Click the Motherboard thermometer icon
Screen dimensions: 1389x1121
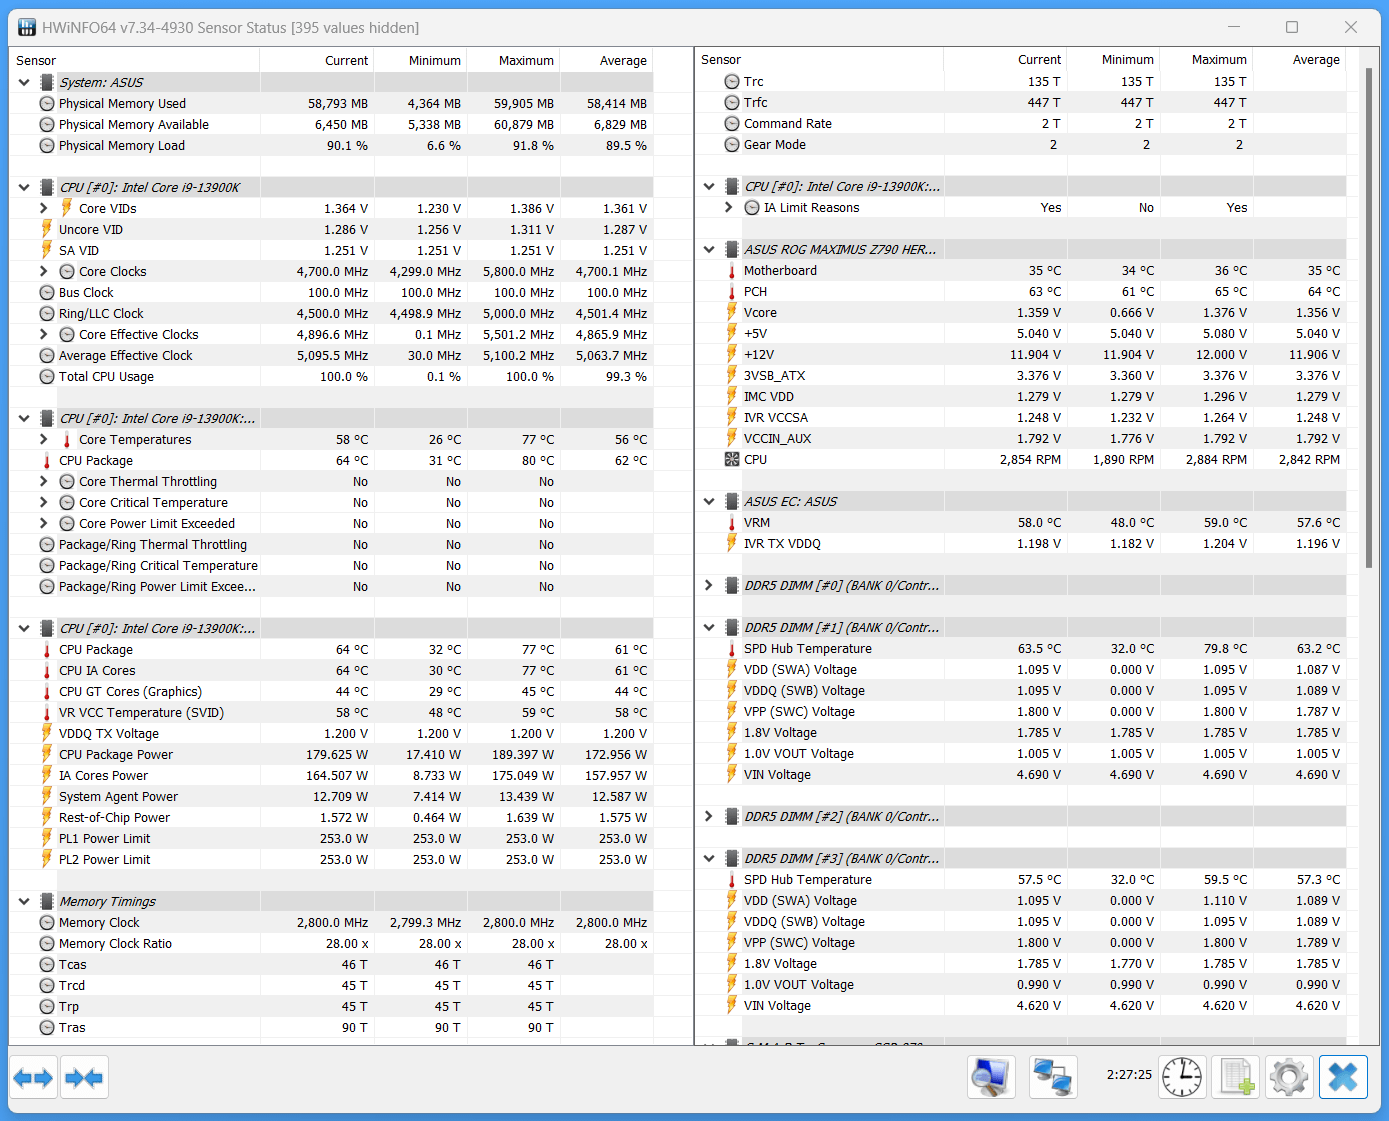(x=732, y=271)
